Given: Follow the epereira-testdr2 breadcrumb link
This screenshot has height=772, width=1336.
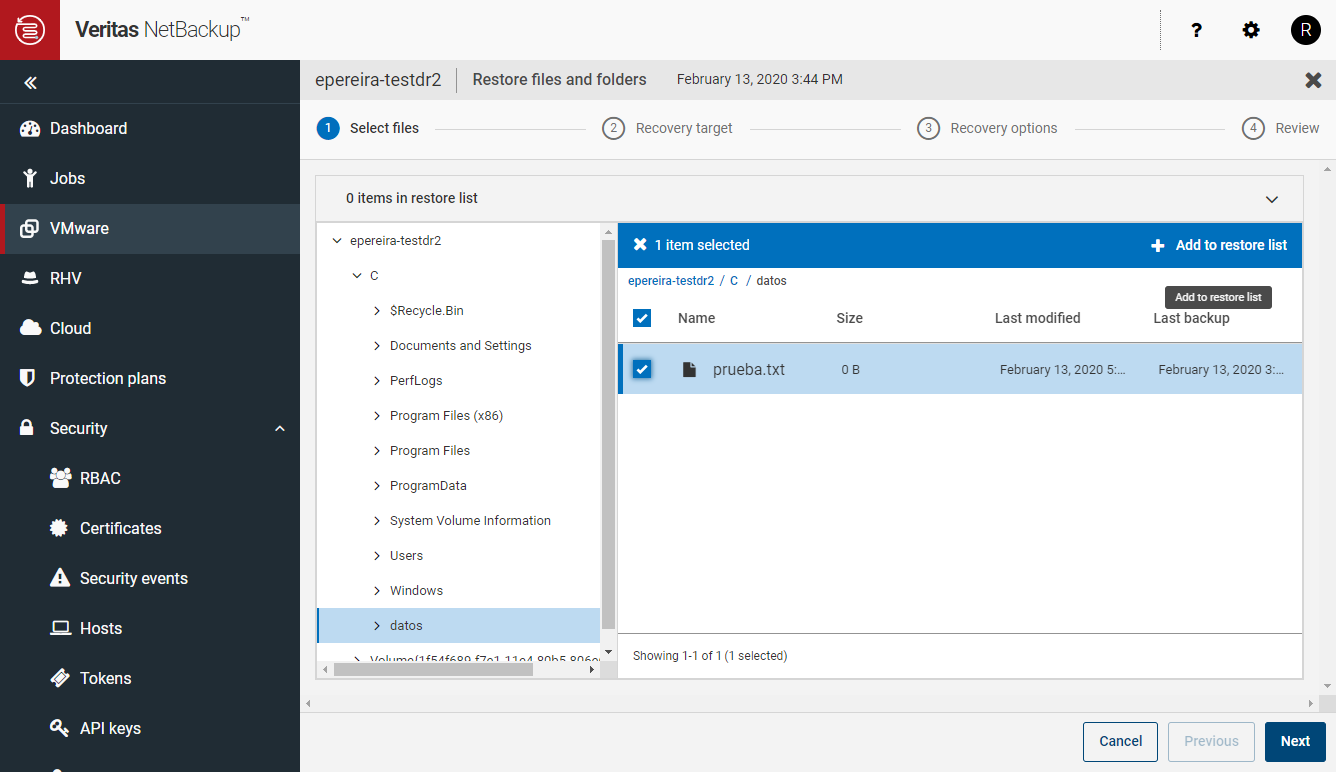Looking at the screenshot, I should [x=671, y=281].
